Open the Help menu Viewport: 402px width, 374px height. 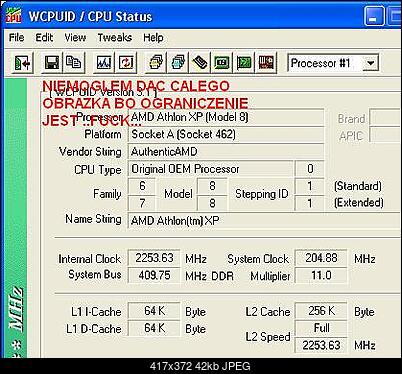153,37
